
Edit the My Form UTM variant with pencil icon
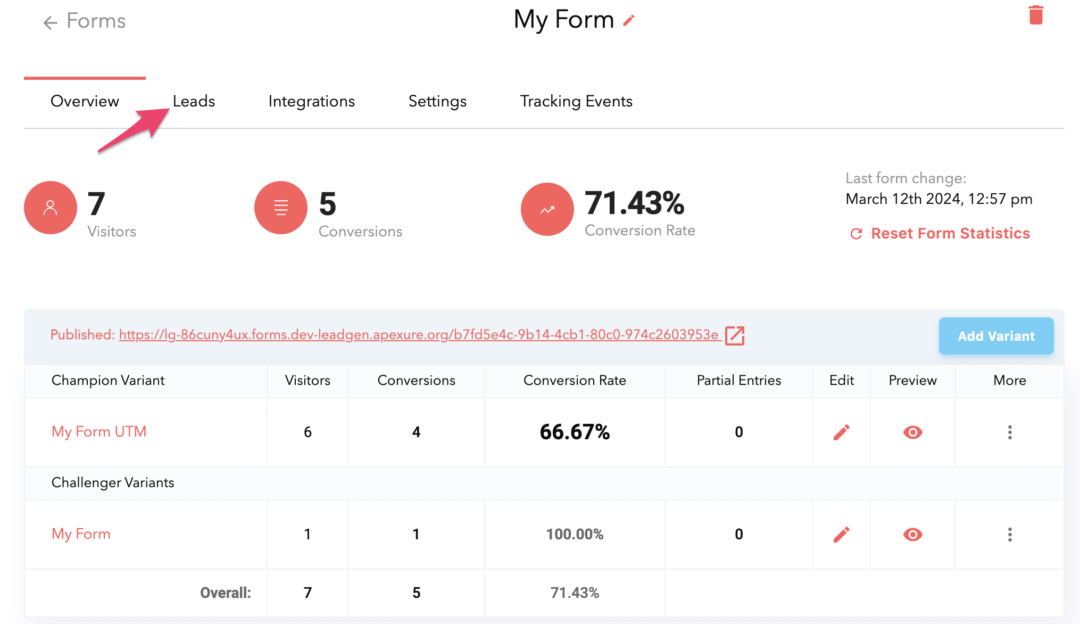tap(841, 432)
